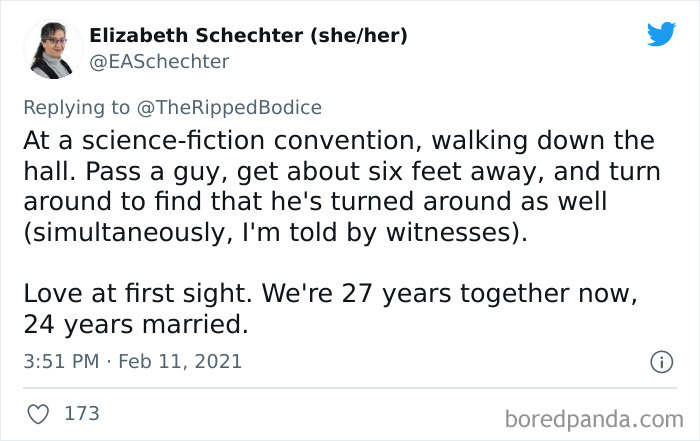Click the 3:51 PM time text

(63, 361)
